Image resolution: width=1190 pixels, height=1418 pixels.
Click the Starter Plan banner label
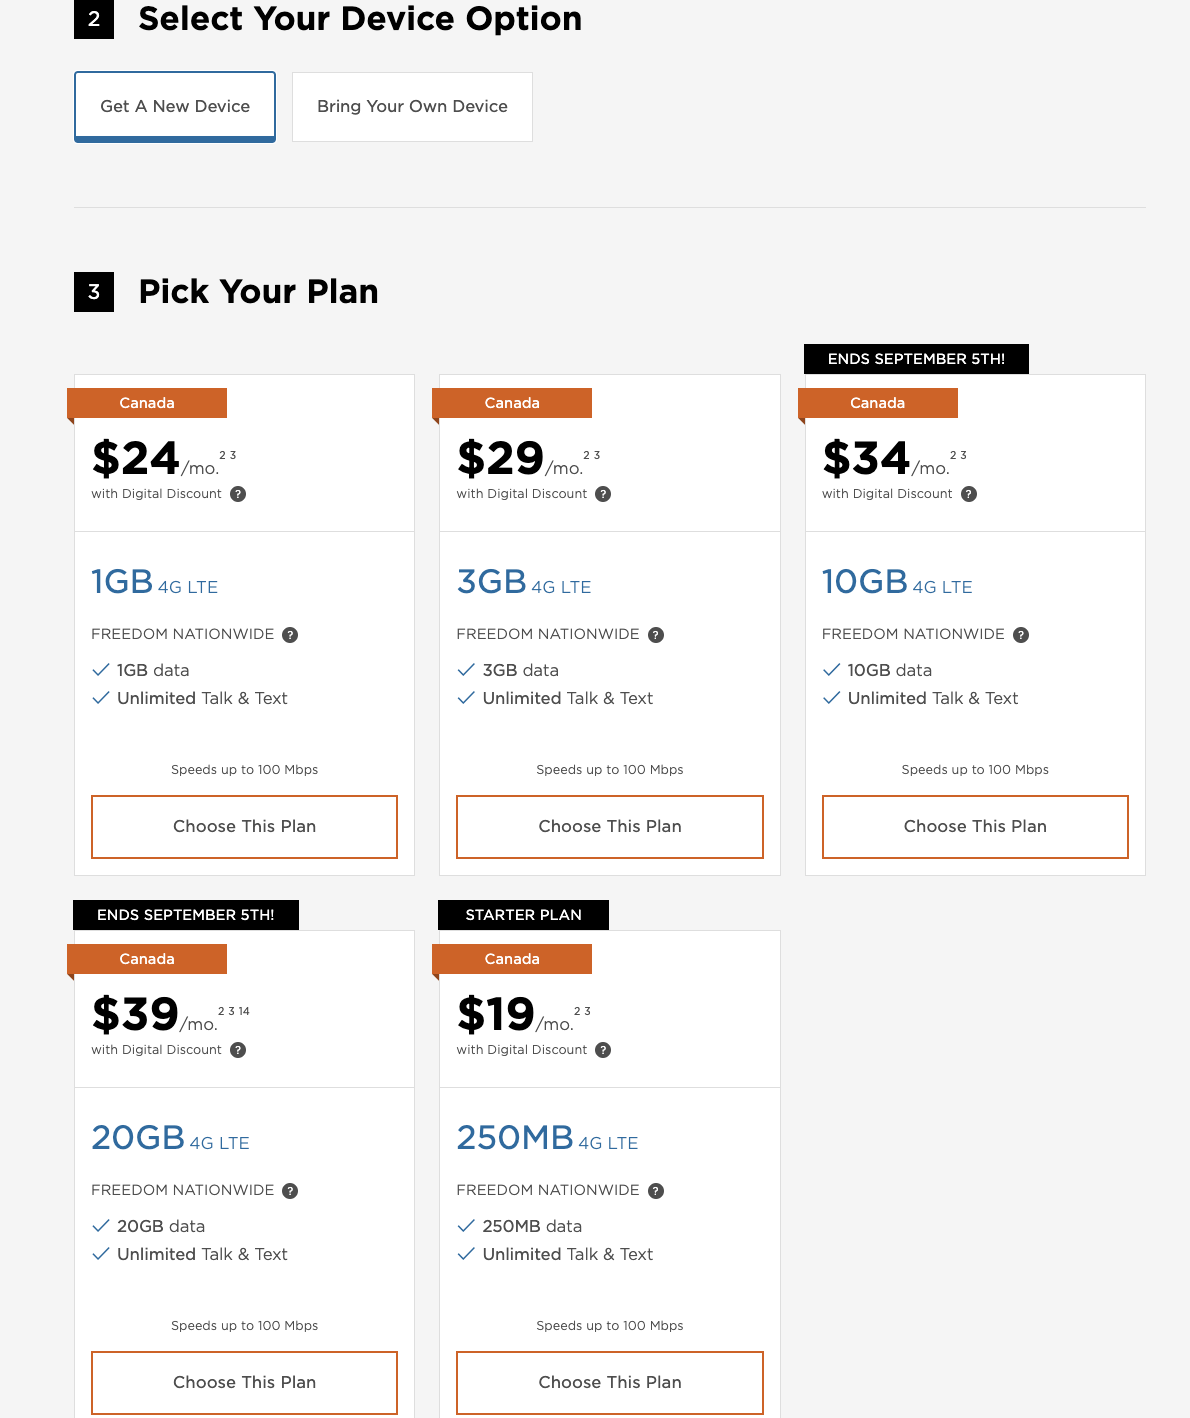point(523,915)
